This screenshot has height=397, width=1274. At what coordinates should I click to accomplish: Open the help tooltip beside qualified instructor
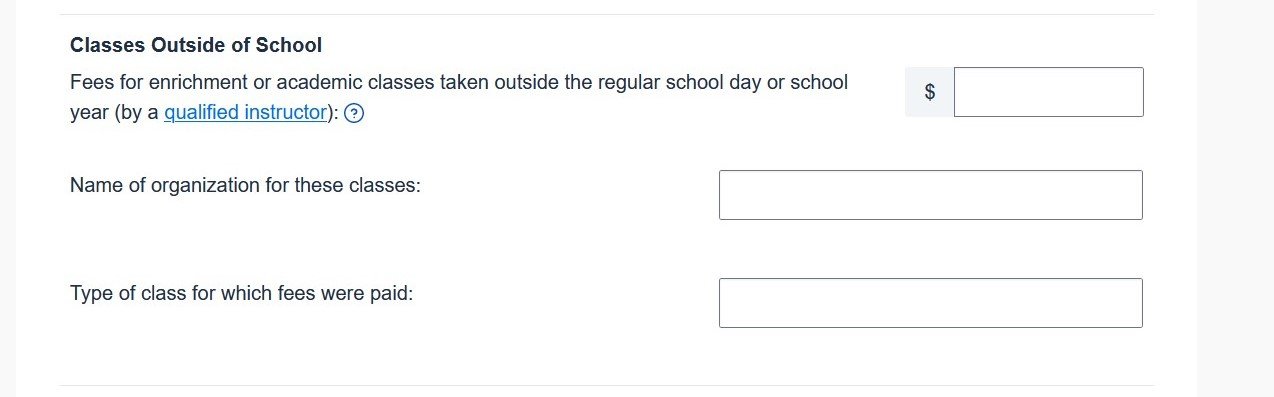[354, 113]
